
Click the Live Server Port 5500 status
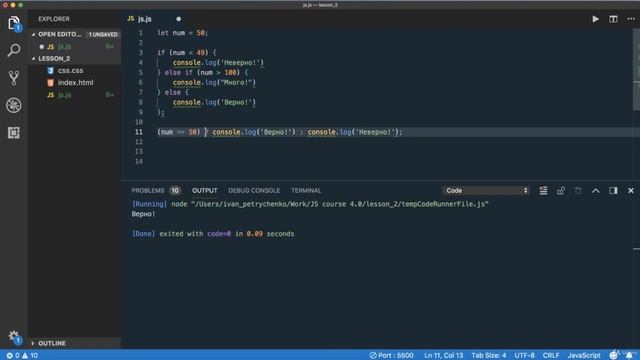coord(391,355)
